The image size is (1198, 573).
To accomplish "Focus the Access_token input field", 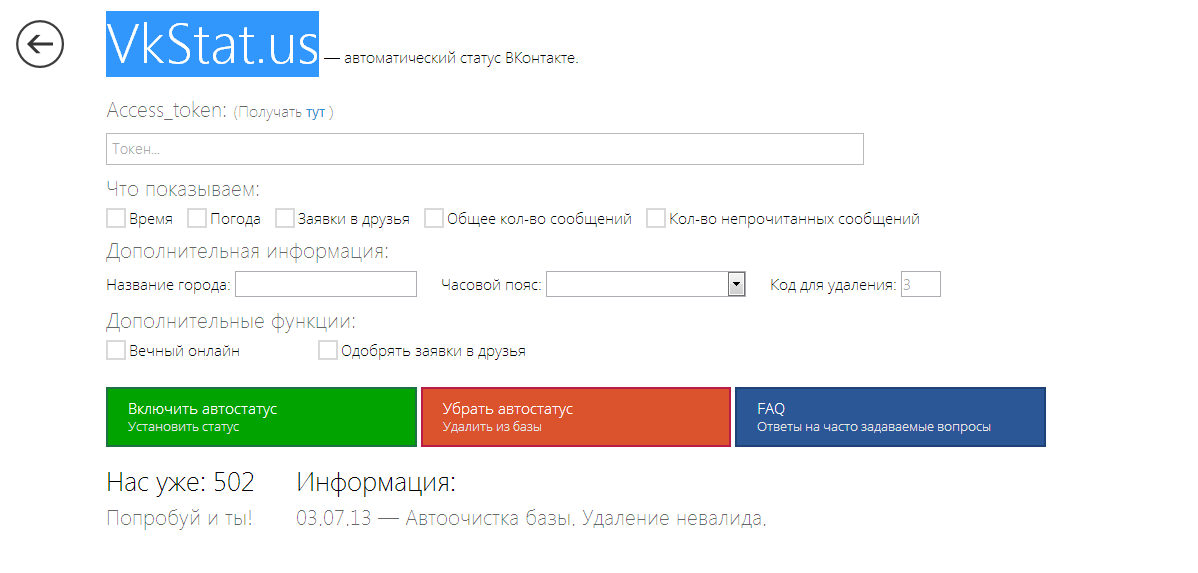I will coord(484,149).
